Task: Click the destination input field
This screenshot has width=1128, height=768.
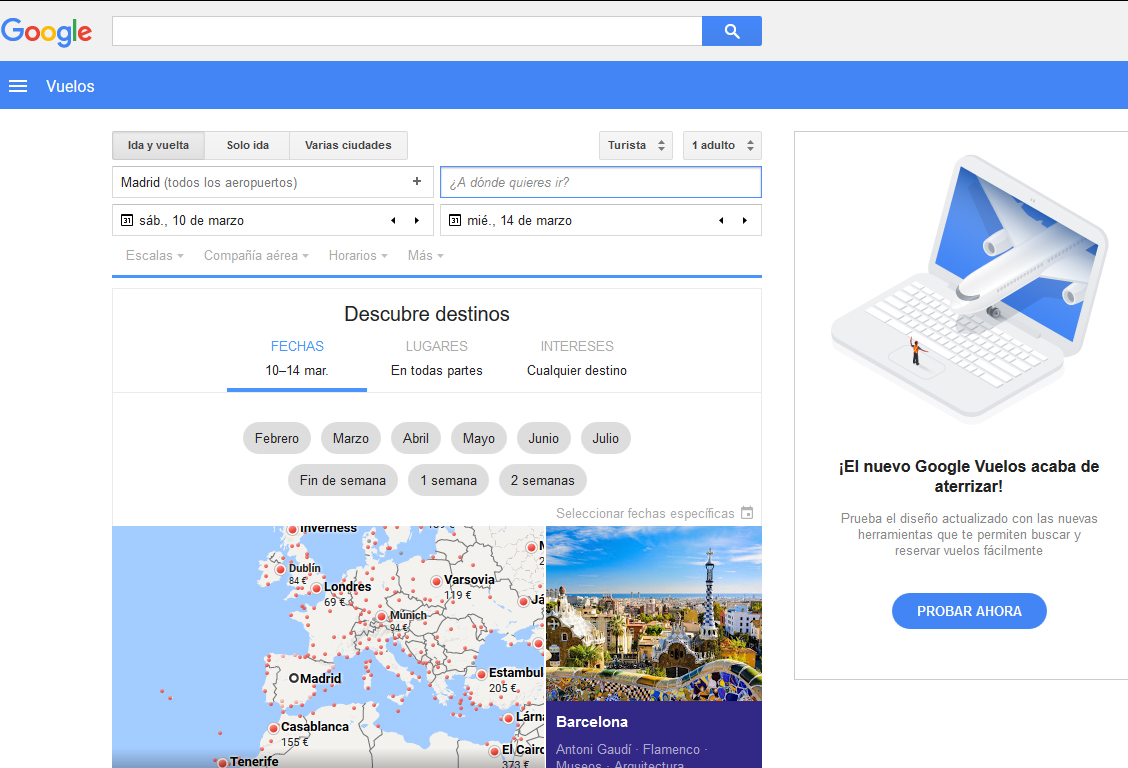Action: point(600,182)
